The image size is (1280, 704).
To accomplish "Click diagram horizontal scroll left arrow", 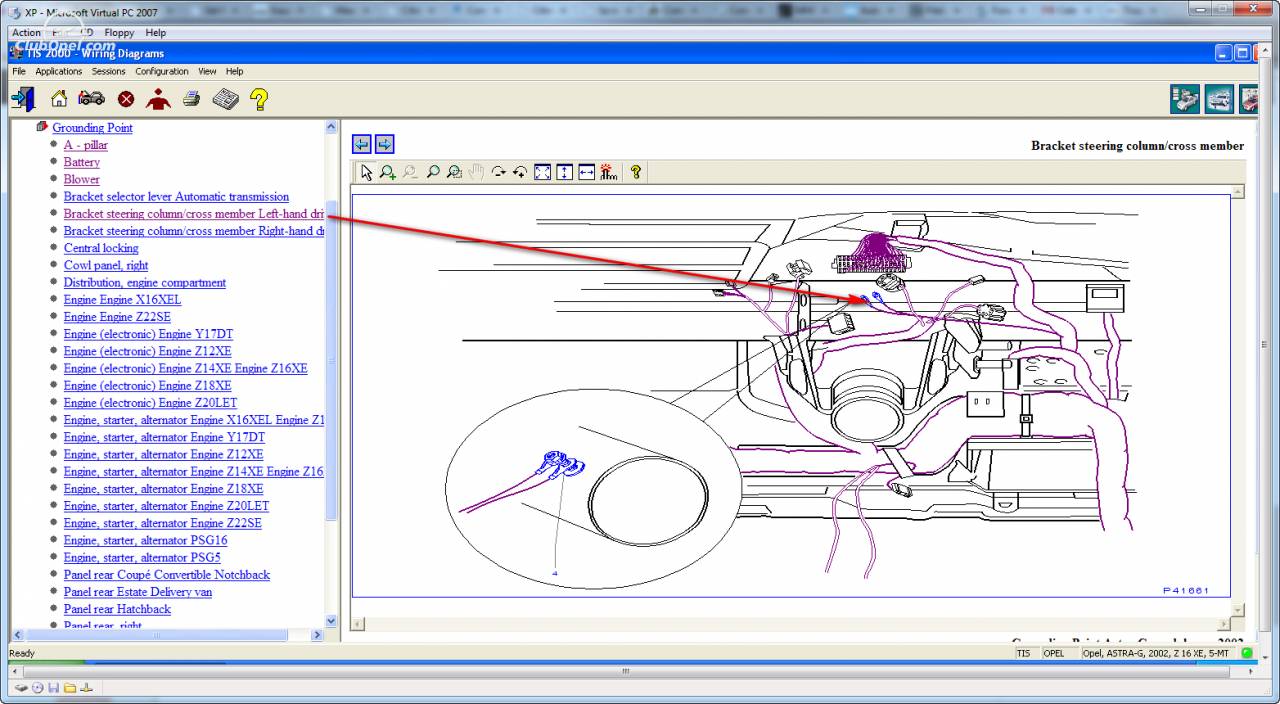I will (357, 623).
